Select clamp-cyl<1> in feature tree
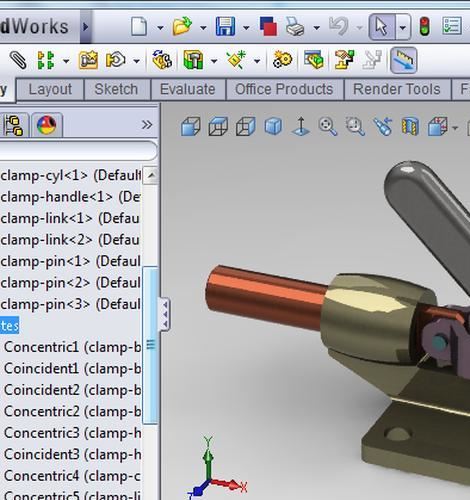The height and width of the screenshot is (500, 470). 70,175
